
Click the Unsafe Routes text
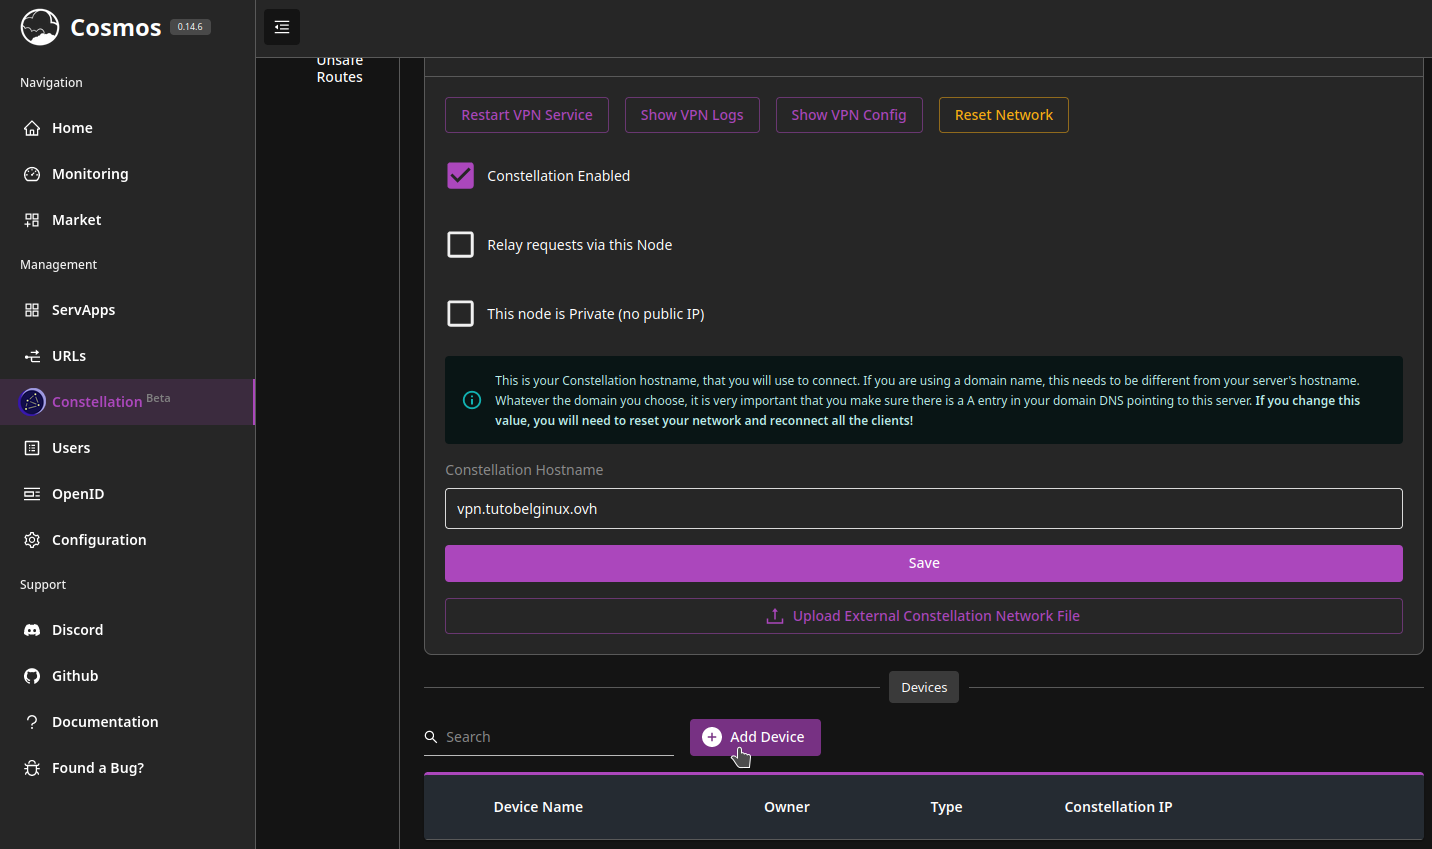[x=340, y=70]
